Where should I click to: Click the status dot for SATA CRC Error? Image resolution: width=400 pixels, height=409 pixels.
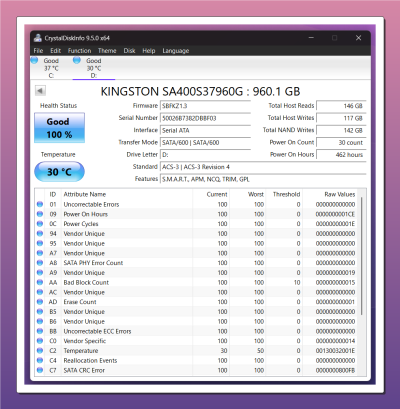pos(40,370)
